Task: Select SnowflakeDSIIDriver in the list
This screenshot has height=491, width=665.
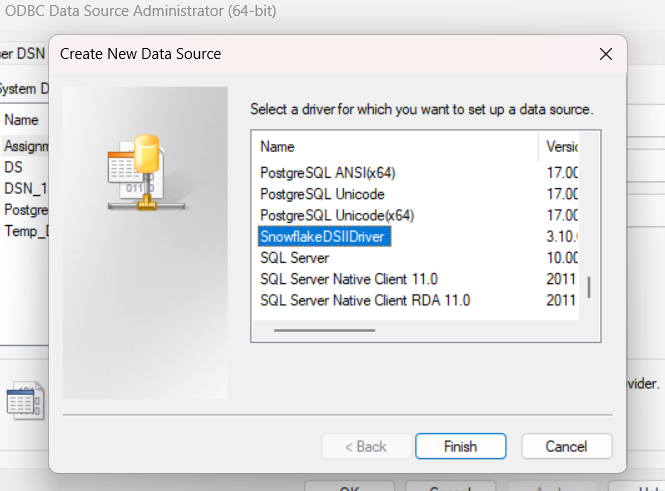Action: (324, 237)
